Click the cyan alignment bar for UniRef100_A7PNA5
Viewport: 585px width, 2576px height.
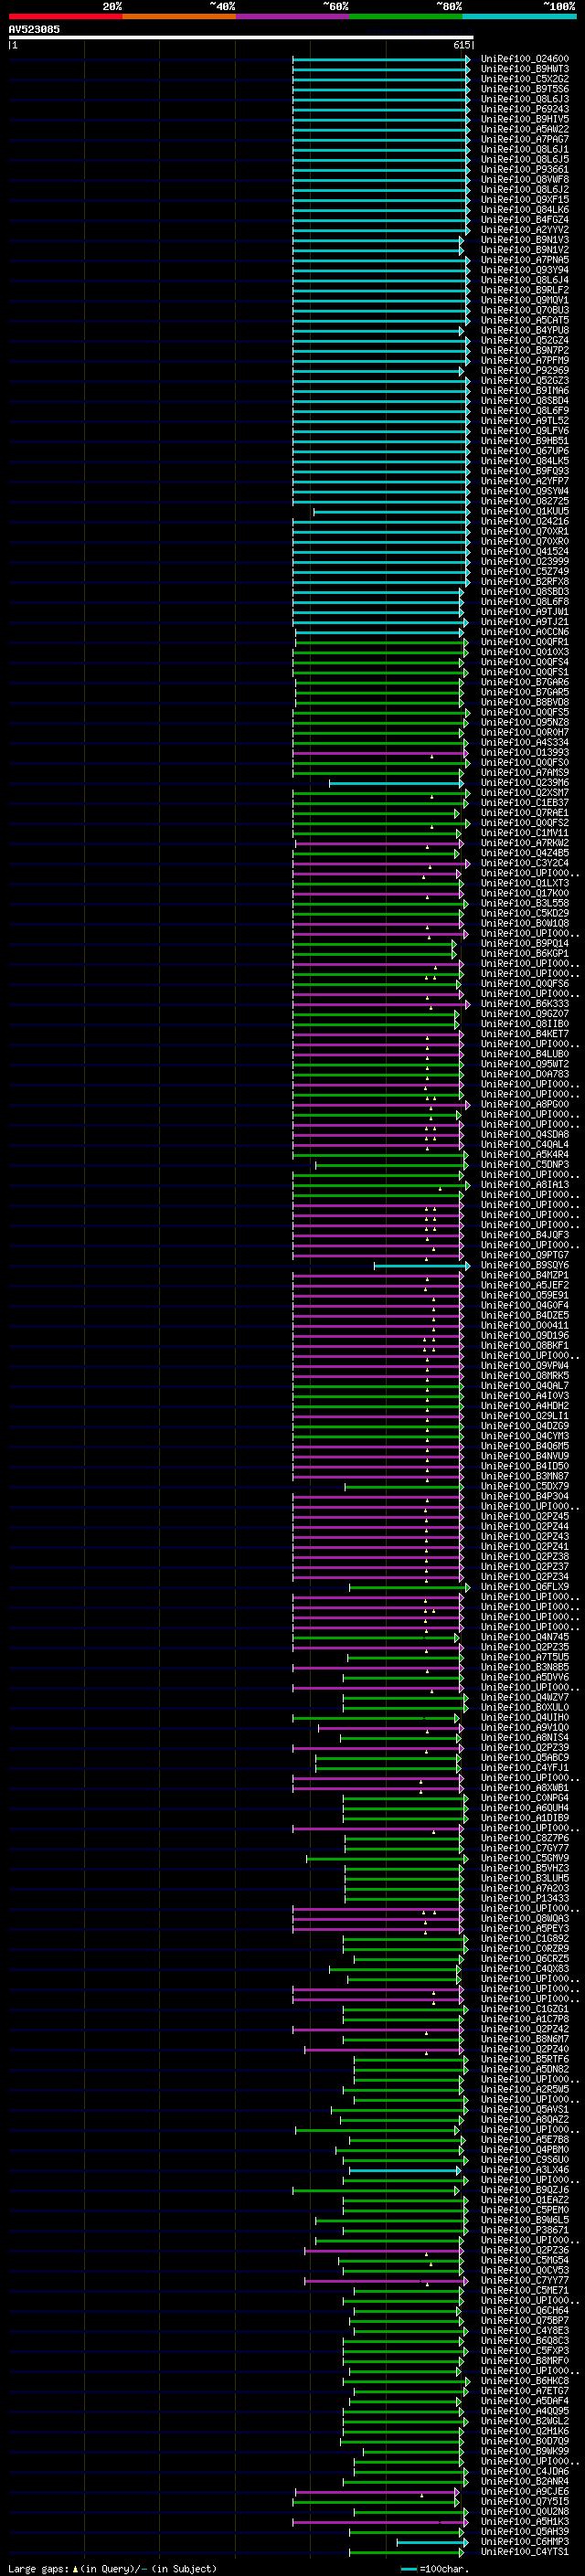click(381, 260)
